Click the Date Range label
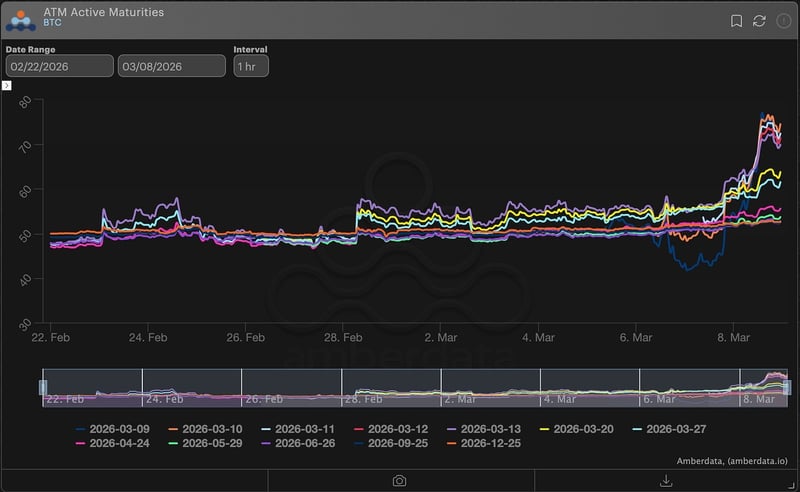This screenshot has height=492, width=800. click(x=30, y=50)
